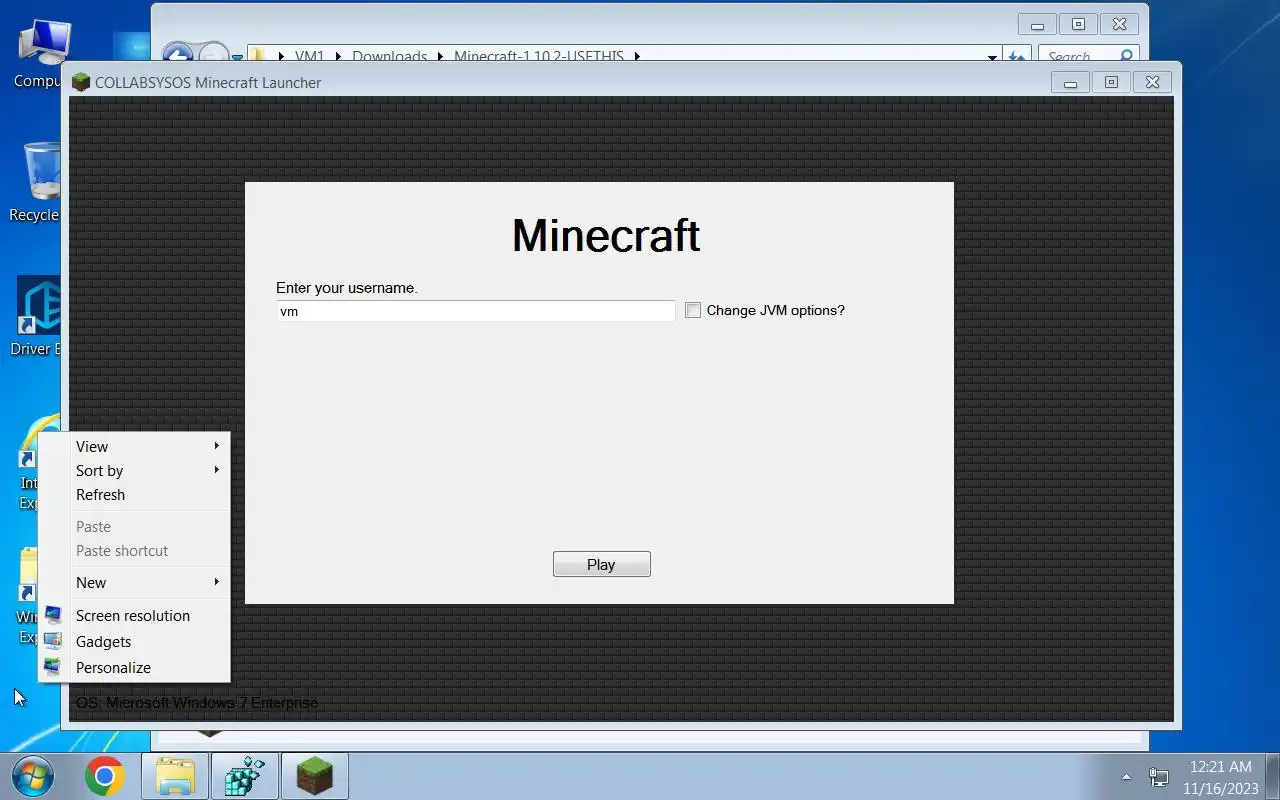The height and width of the screenshot is (800, 1280).
Task: Show hidden system tray icons
Action: coord(1126,777)
